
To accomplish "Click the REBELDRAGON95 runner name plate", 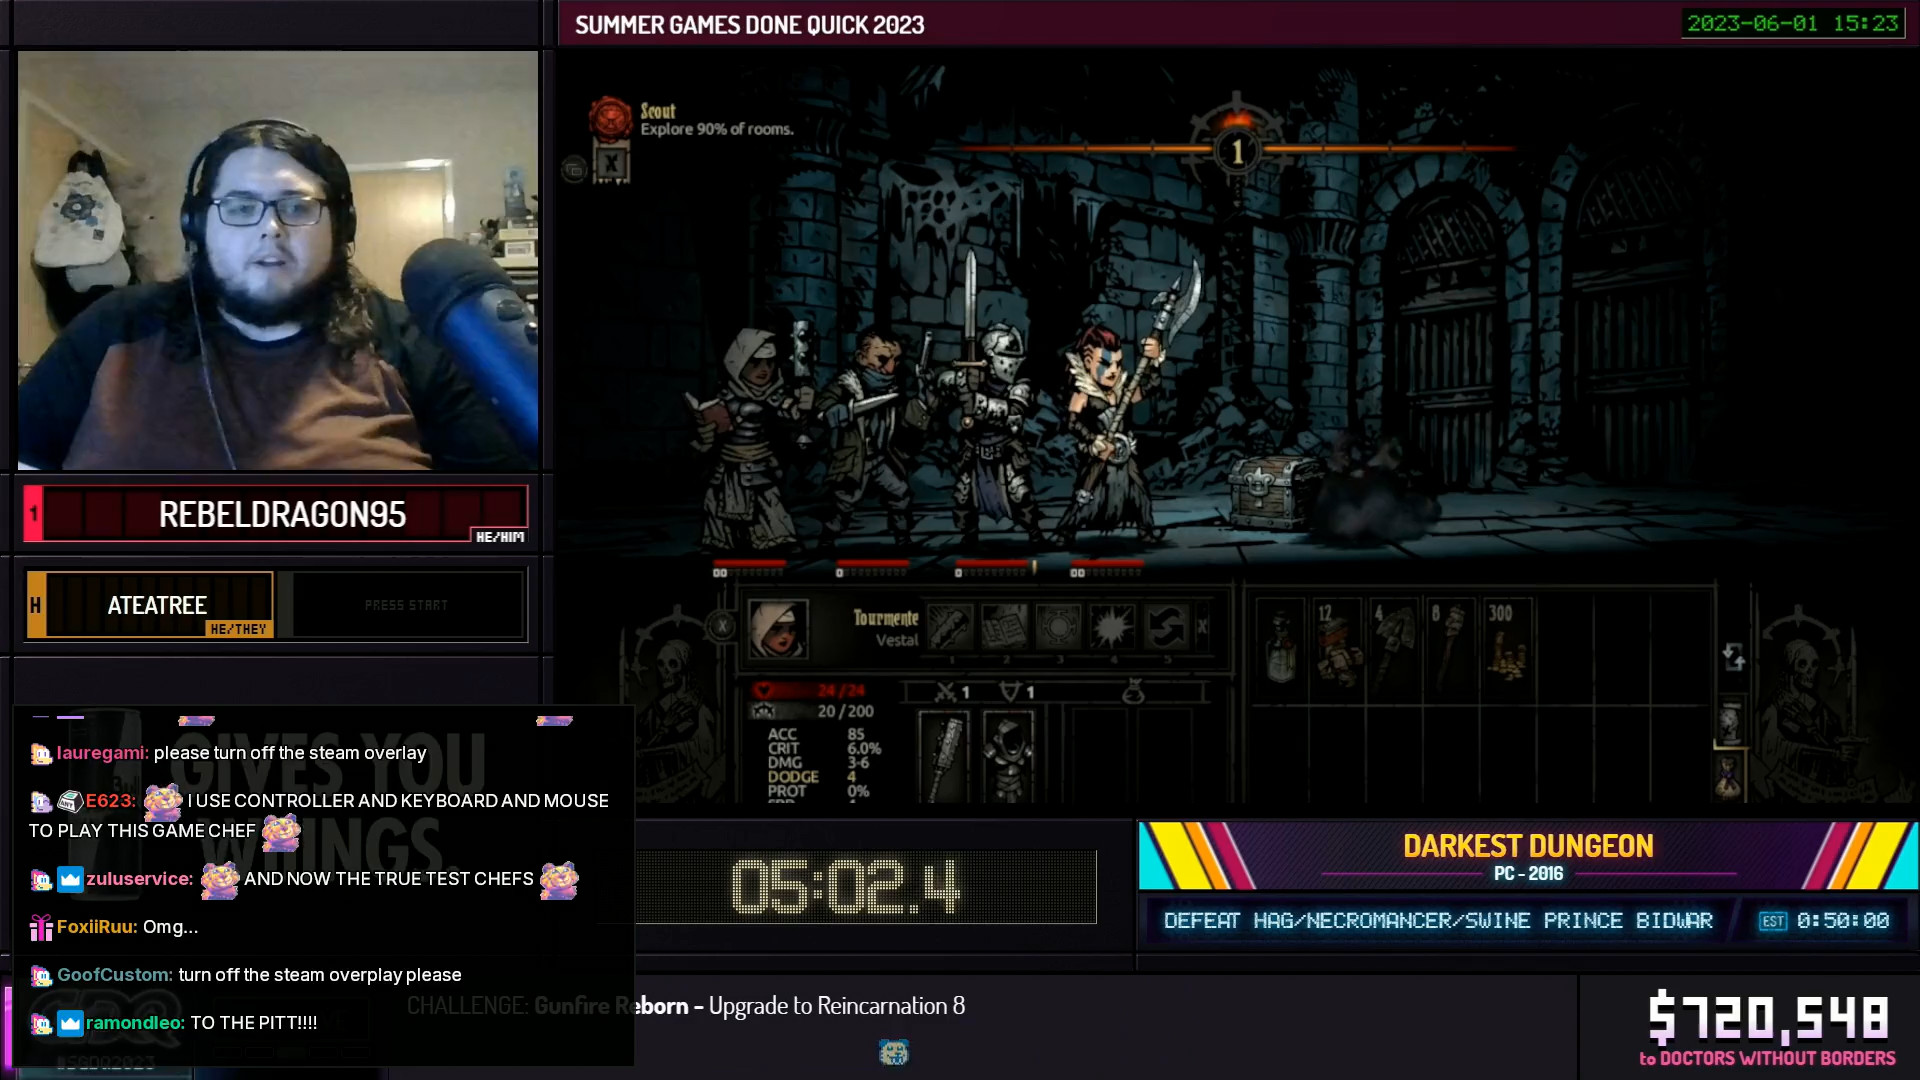I will [276, 514].
